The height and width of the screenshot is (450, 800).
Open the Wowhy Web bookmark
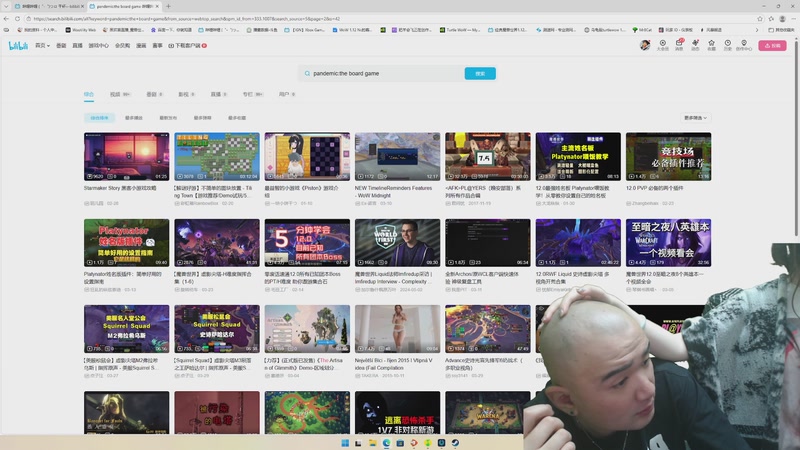81,30
